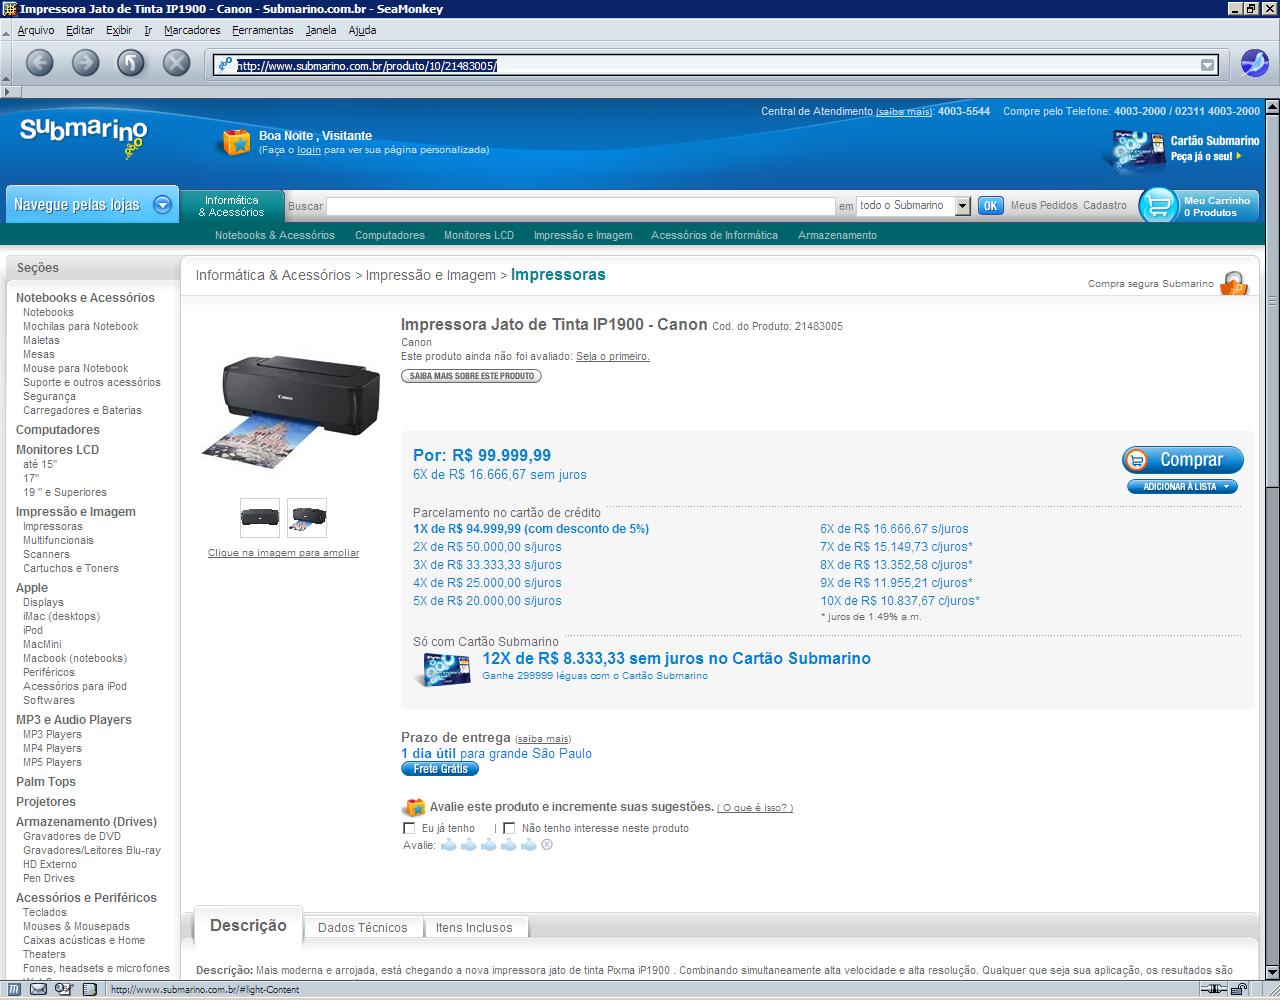Click the page identity icon in the URL bar
This screenshot has width=1280, height=1000.
click(225, 65)
